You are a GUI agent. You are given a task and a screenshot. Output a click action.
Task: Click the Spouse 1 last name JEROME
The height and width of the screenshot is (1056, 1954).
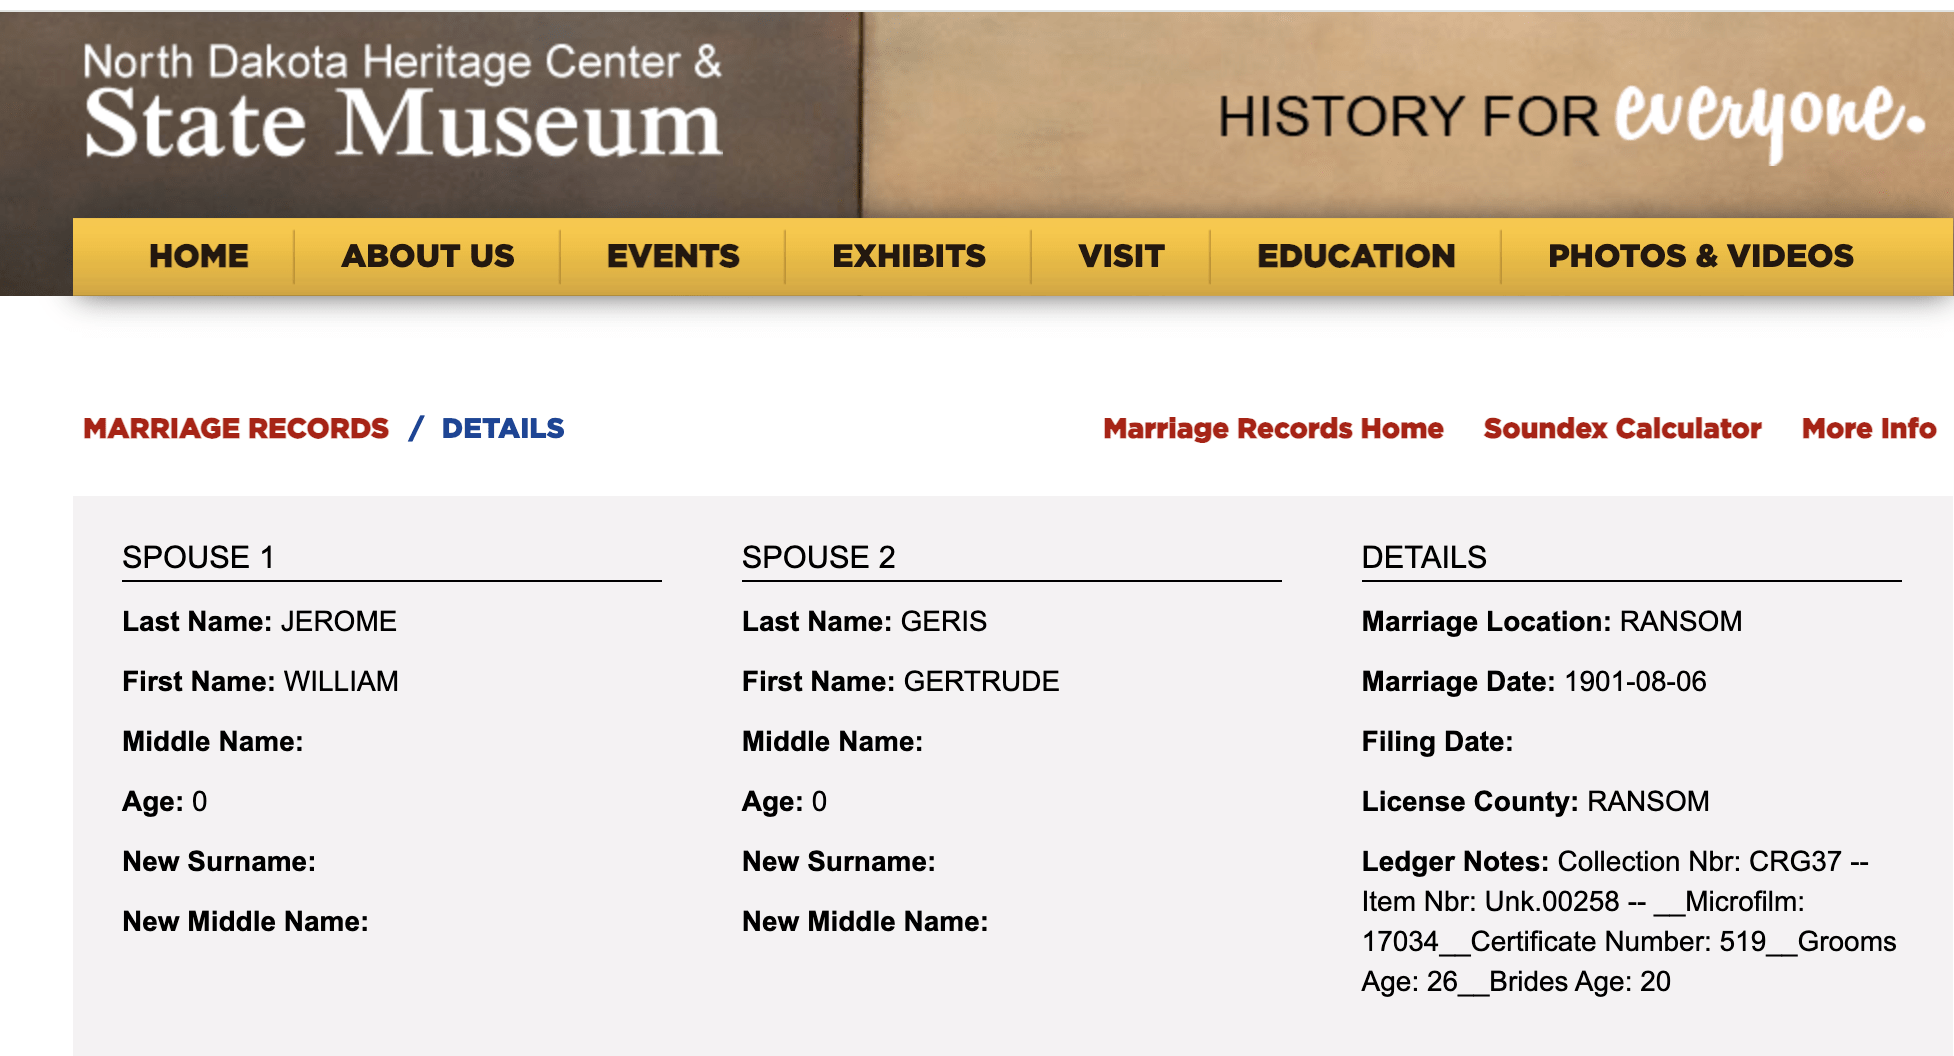338,622
